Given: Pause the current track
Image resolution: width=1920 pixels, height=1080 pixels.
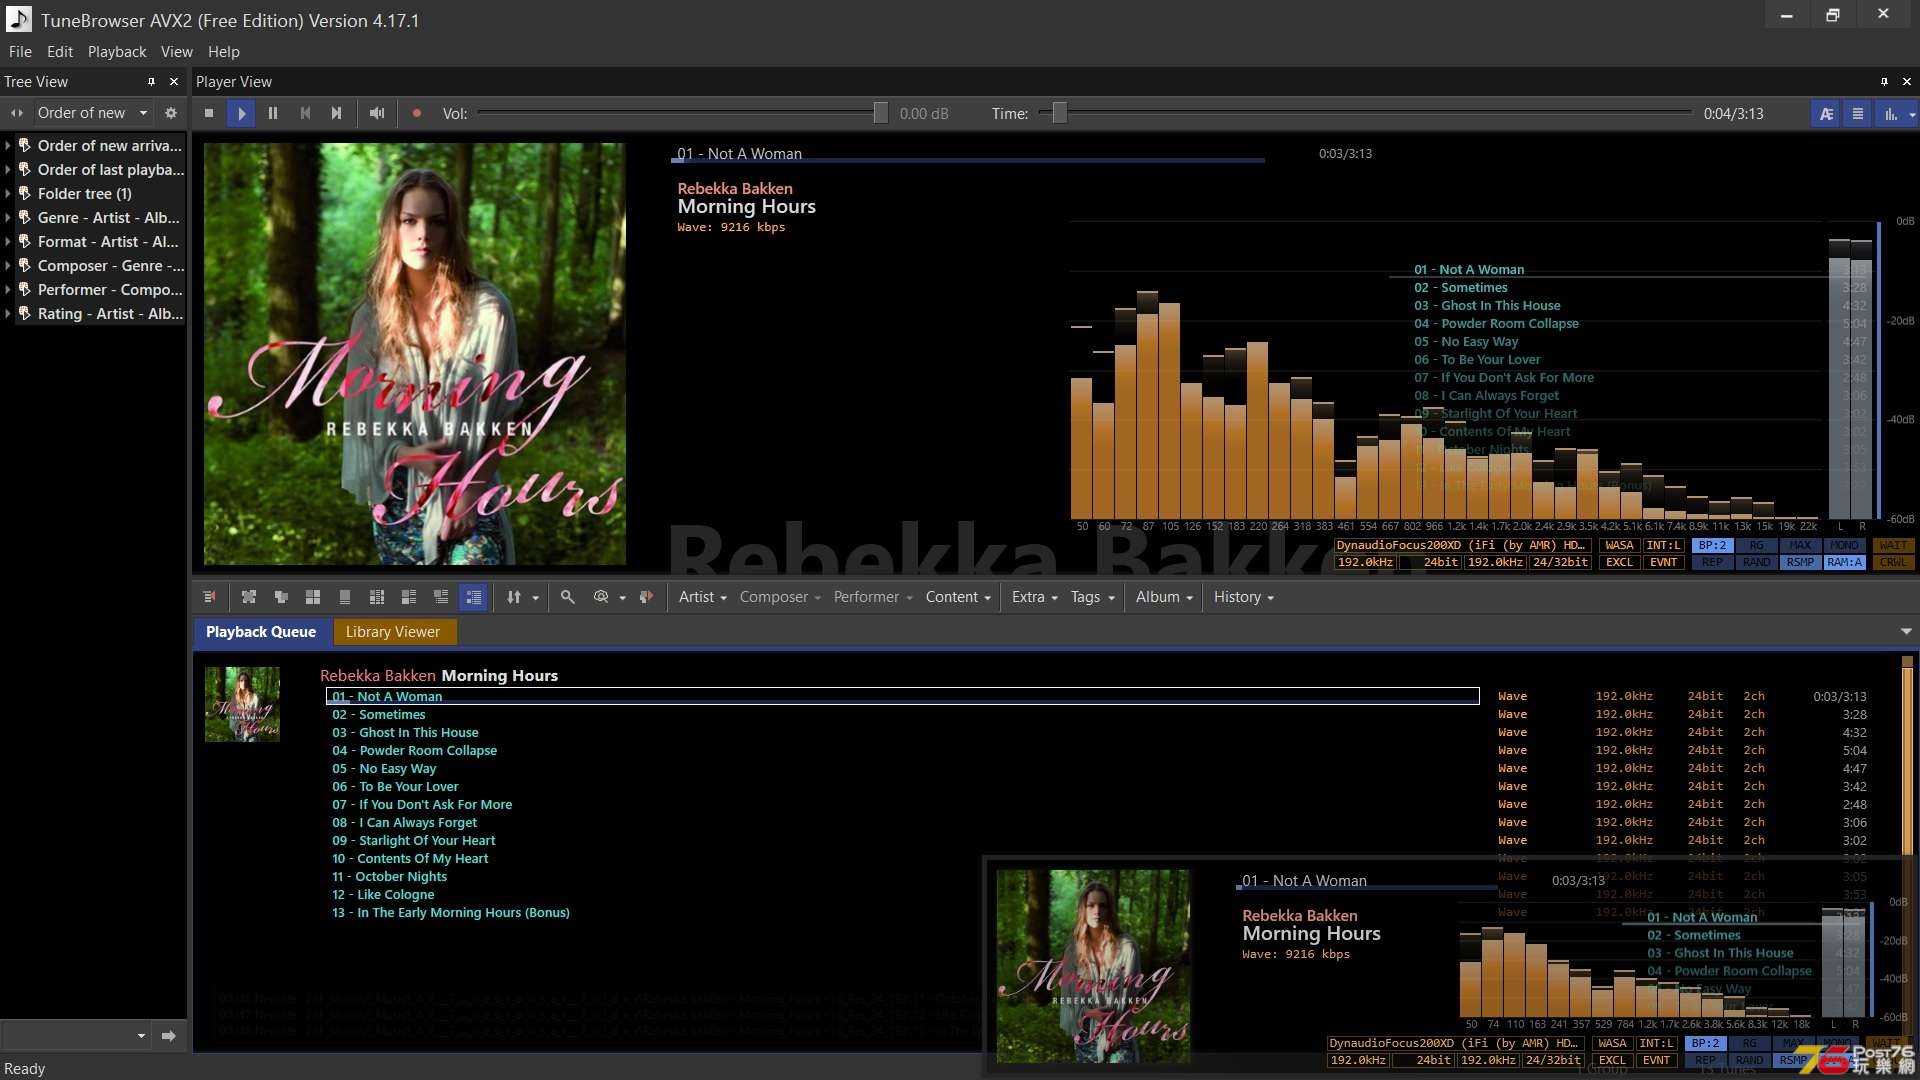Looking at the screenshot, I should coord(273,114).
